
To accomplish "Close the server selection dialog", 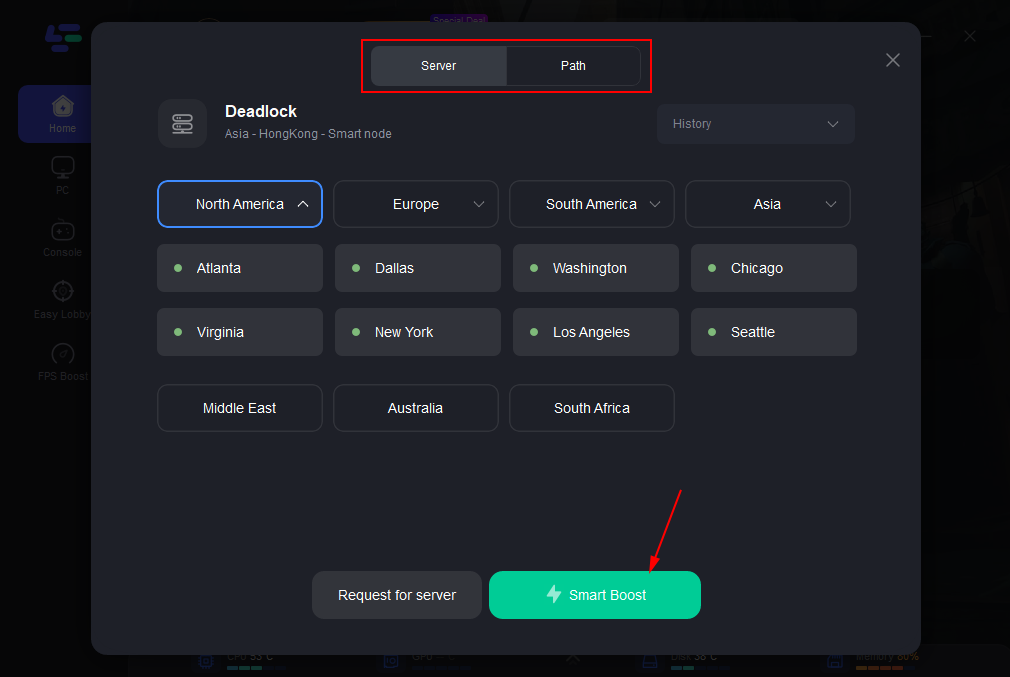I will 893,60.
